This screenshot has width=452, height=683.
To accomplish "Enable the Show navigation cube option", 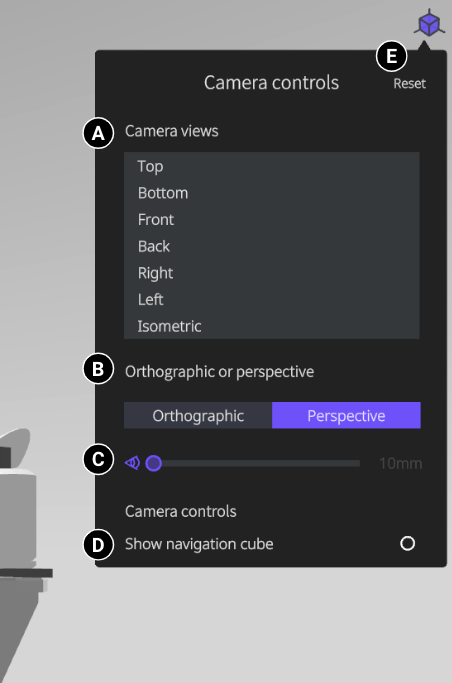I will pyautogui.click(x=408, y=544).
